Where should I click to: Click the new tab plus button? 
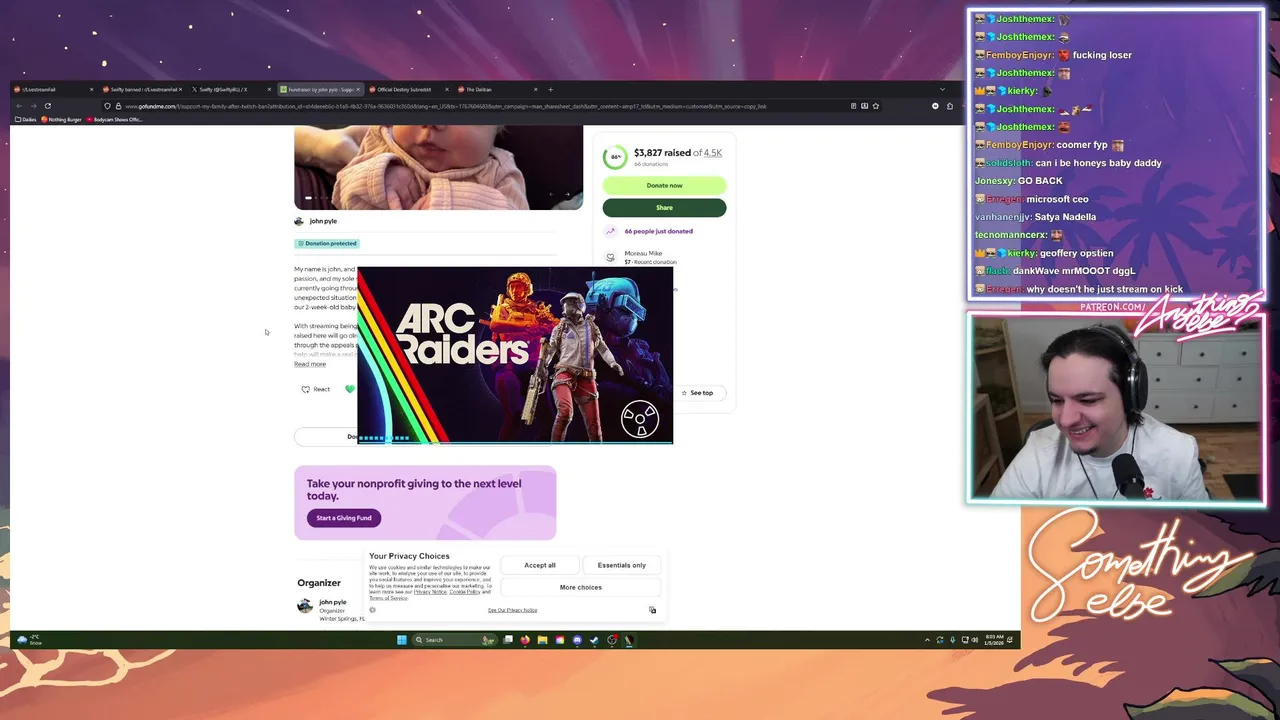550,89
